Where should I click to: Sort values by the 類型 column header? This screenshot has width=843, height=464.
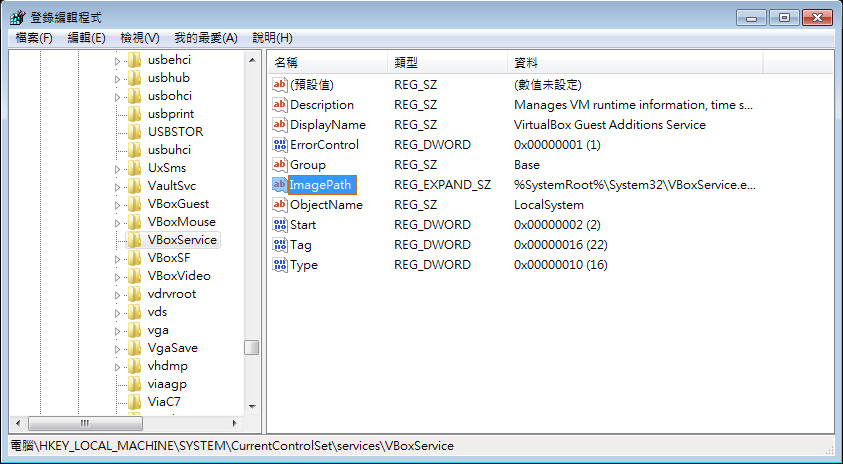click(x=447, y=63)
